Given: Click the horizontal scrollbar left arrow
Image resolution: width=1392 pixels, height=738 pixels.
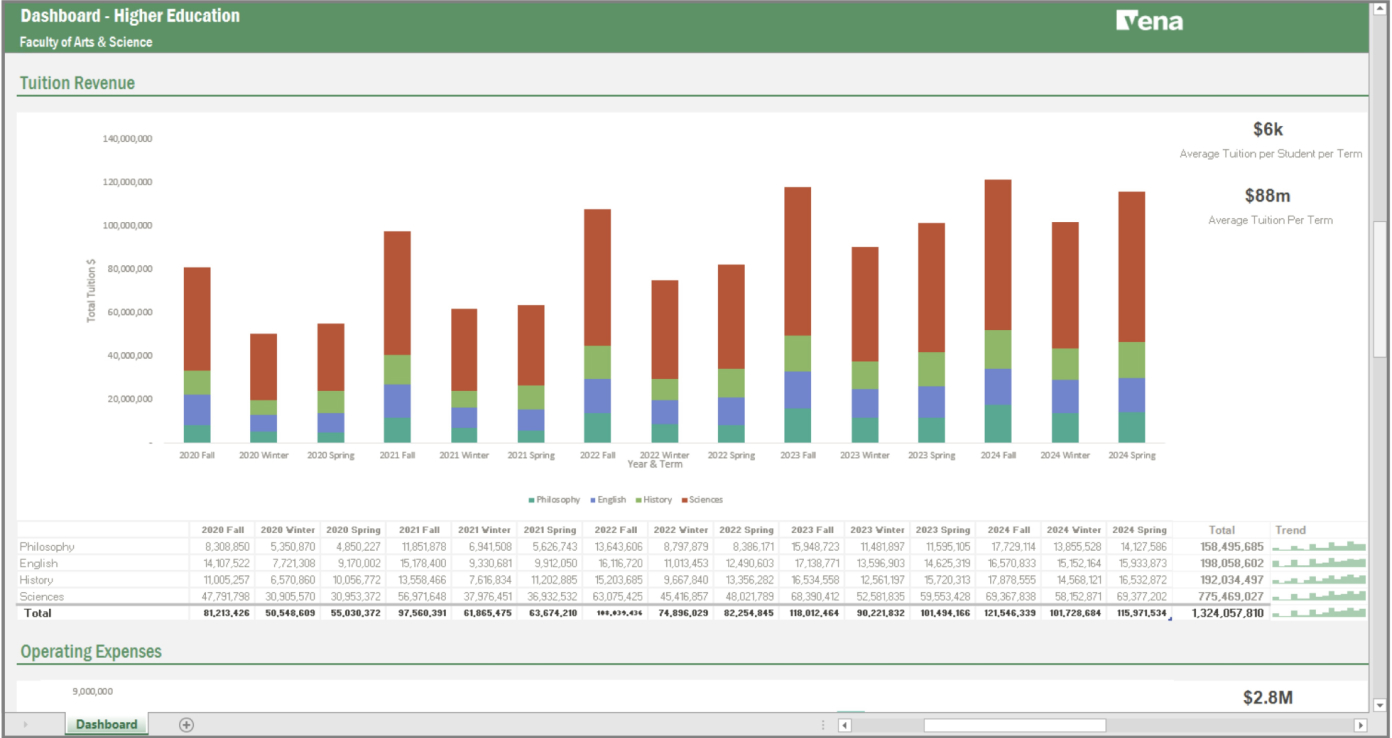Looking at the screenshot, I should [x=846, y=725].
